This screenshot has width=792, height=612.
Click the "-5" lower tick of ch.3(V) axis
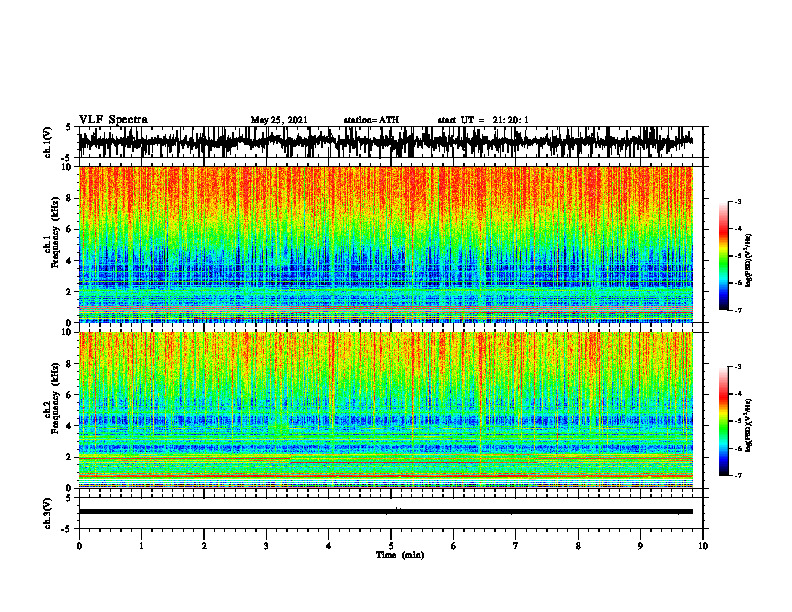tap(68, 529)
